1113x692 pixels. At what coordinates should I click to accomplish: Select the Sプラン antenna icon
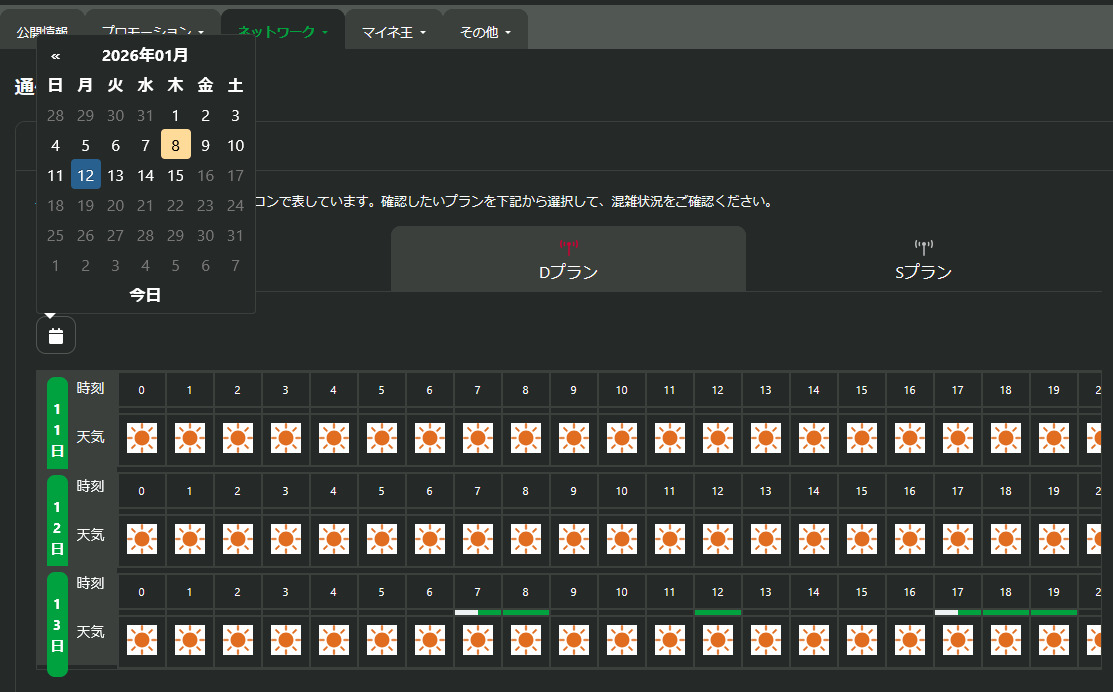[x=923, y=246]
